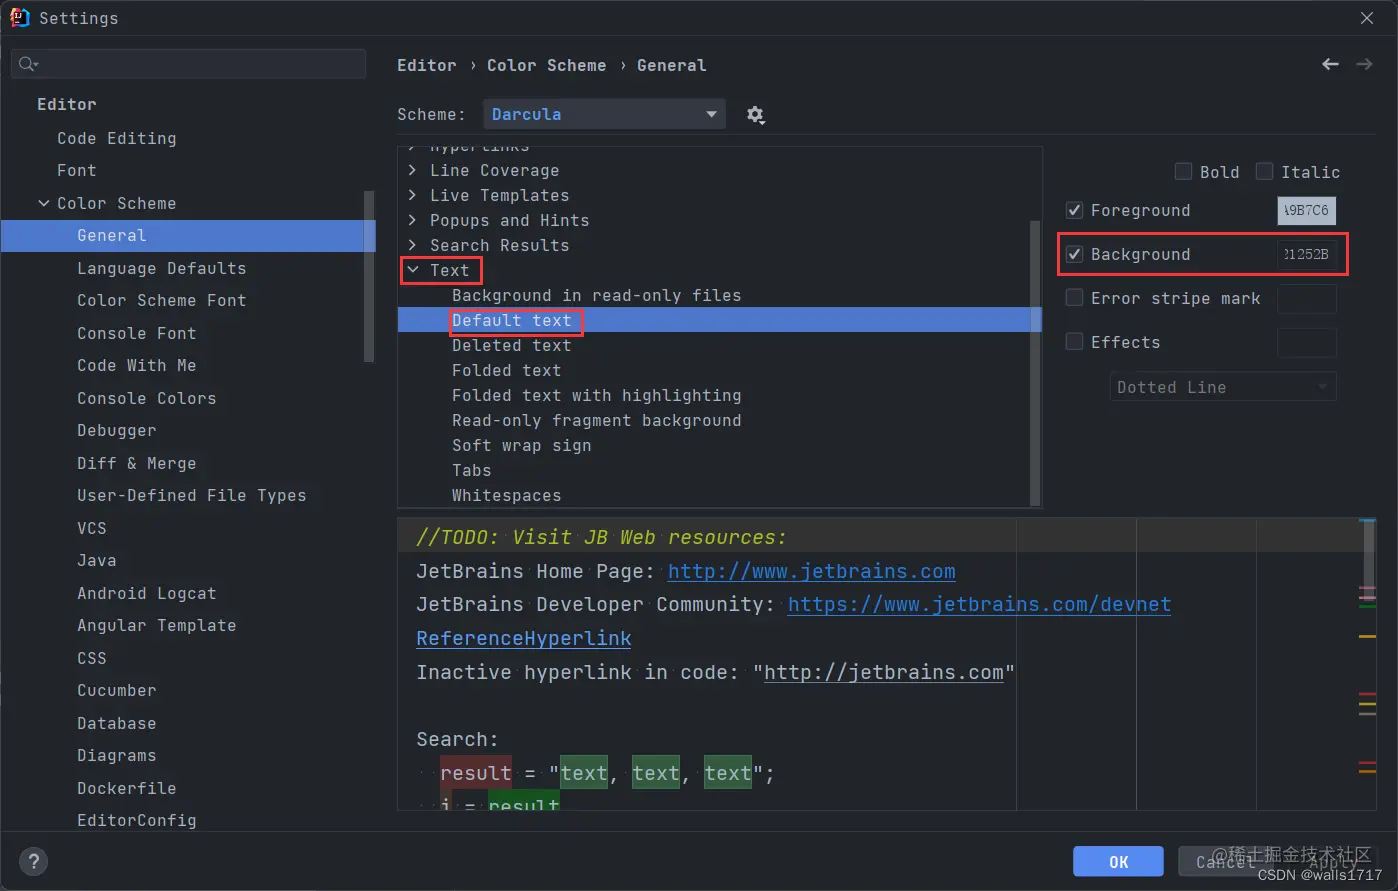1398x891 pixels.
Task: Click the Apply button
Action: pyautogui.click(x=1333, y=861)
